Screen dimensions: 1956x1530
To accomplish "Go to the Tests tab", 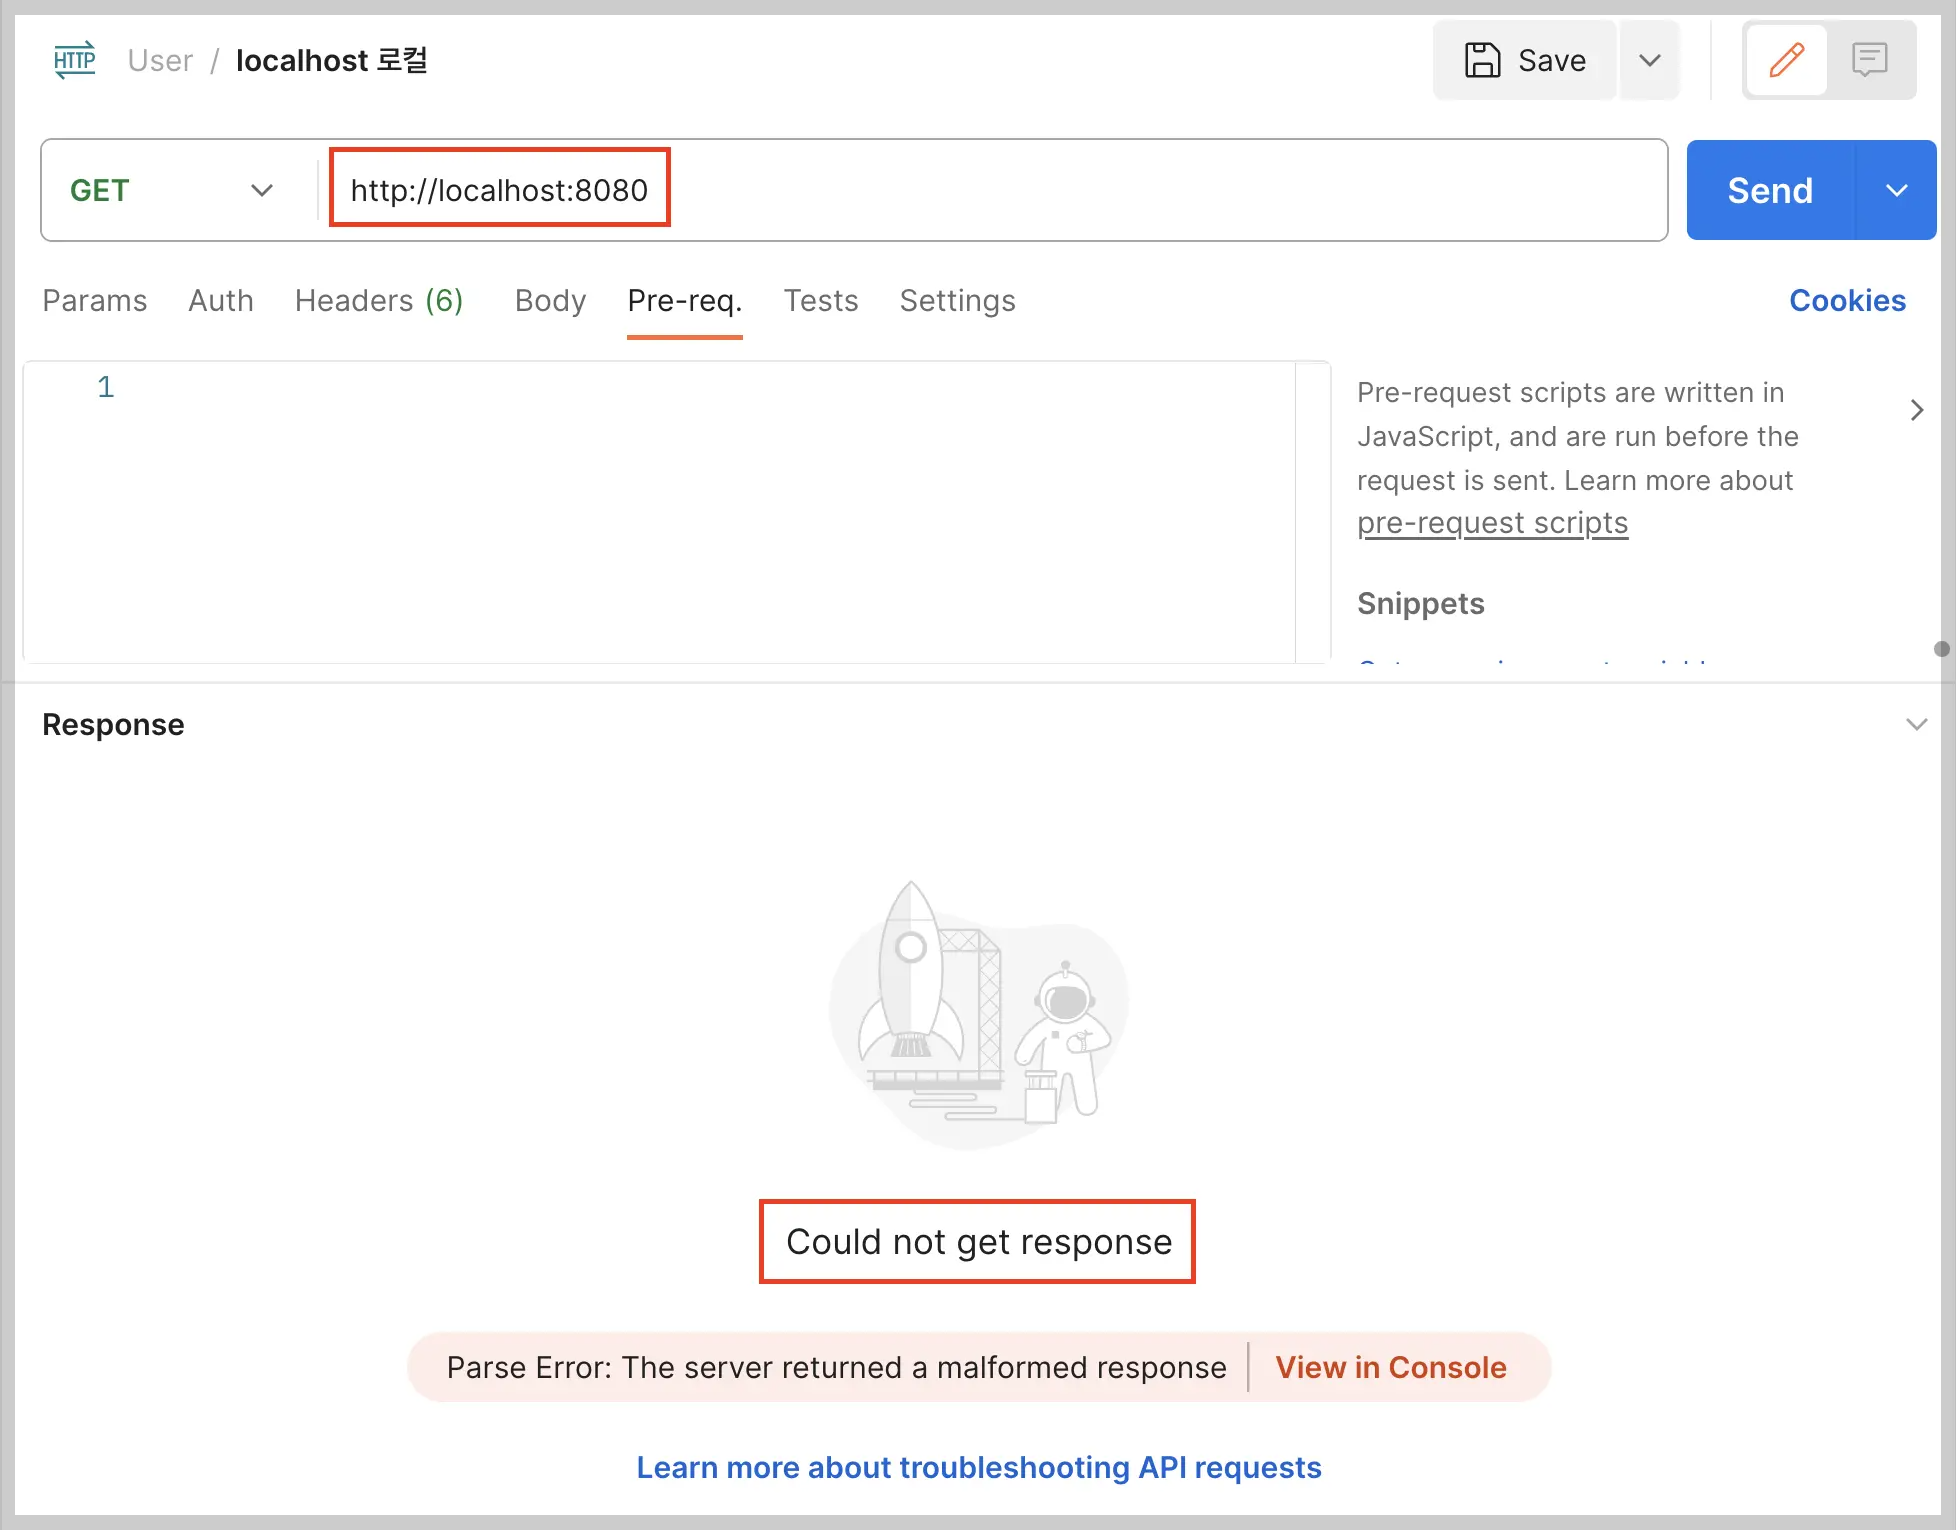I will [x=820, y=301].
